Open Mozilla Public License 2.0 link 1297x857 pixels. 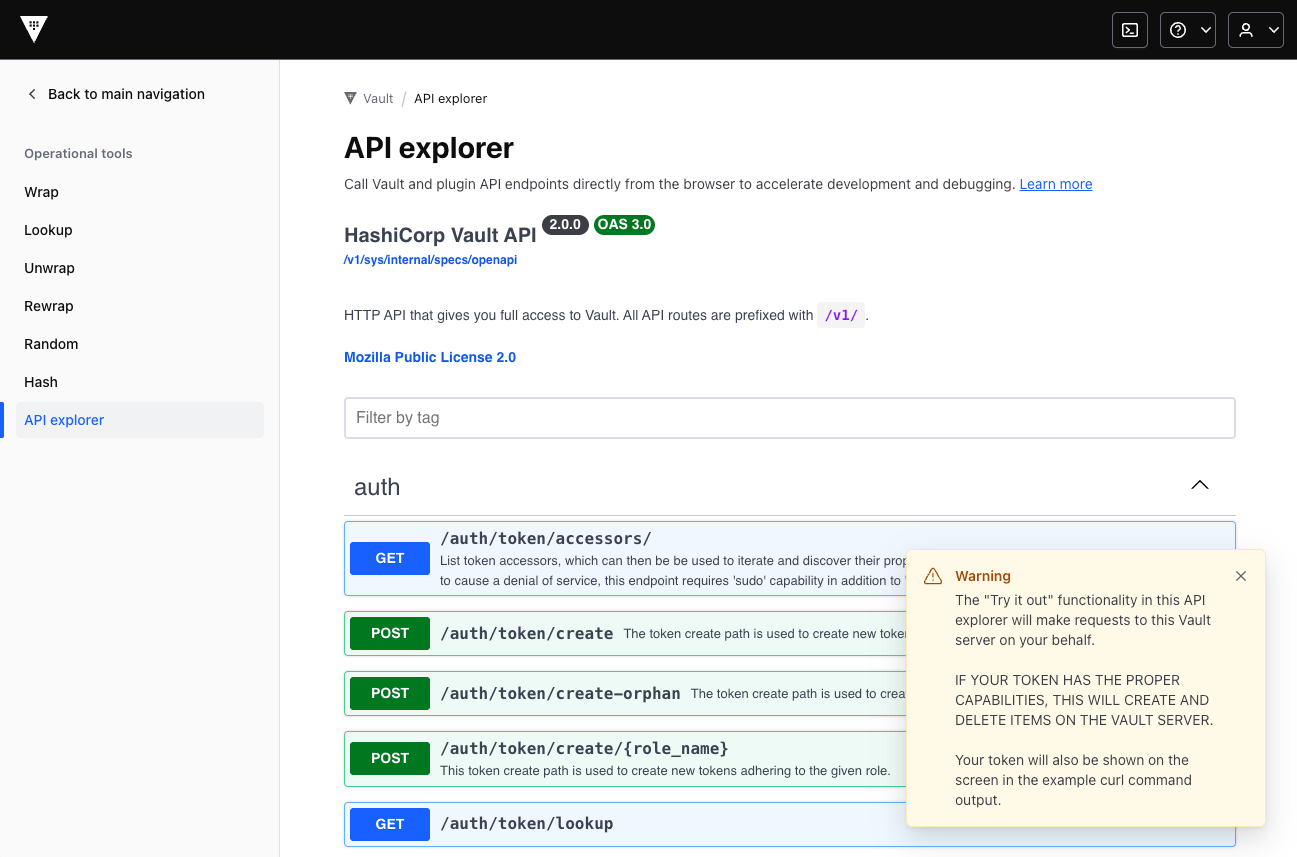tap(430, 357)
